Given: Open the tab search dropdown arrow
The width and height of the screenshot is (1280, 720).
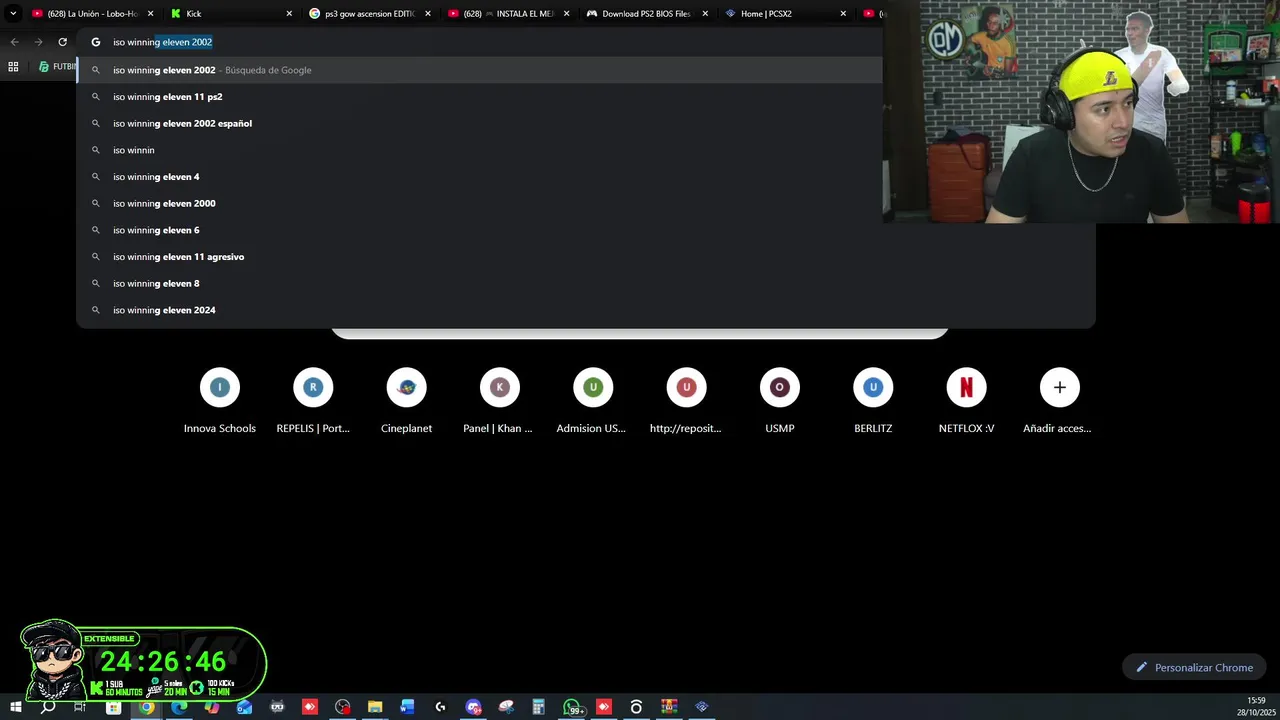Looking at the screenshot, I should pyautogui.click(x=13, y=13).
